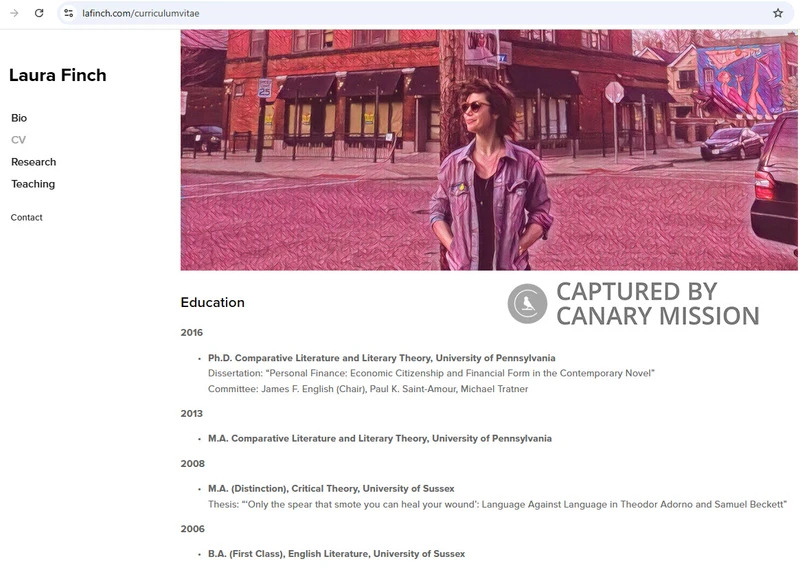Select the 2008 year label
Viewport: 800px width, 581px height.
coord(192,464)
